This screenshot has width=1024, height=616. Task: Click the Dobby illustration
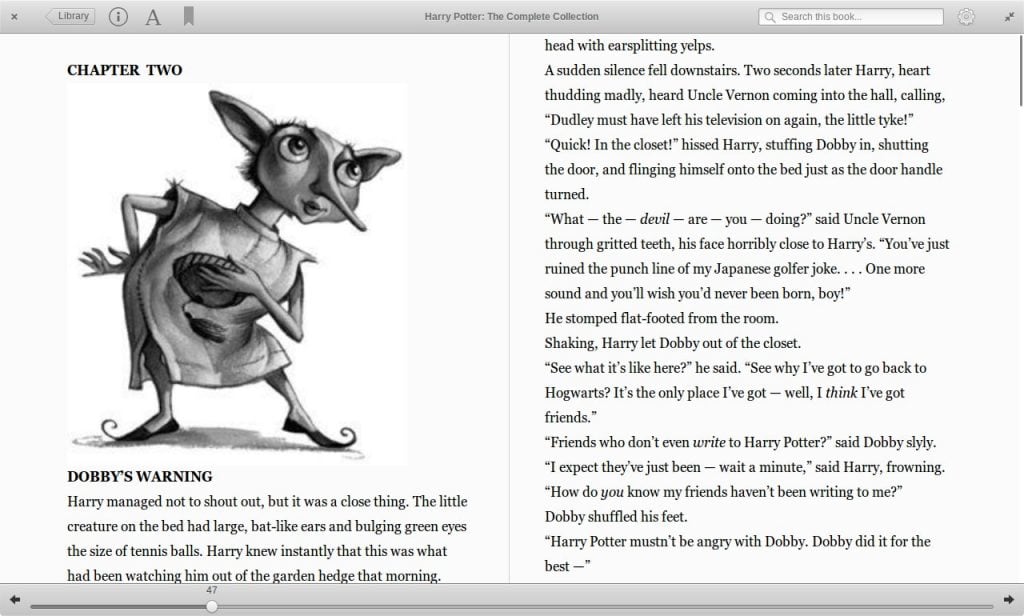pyautogui.click(x=236, y=273)
